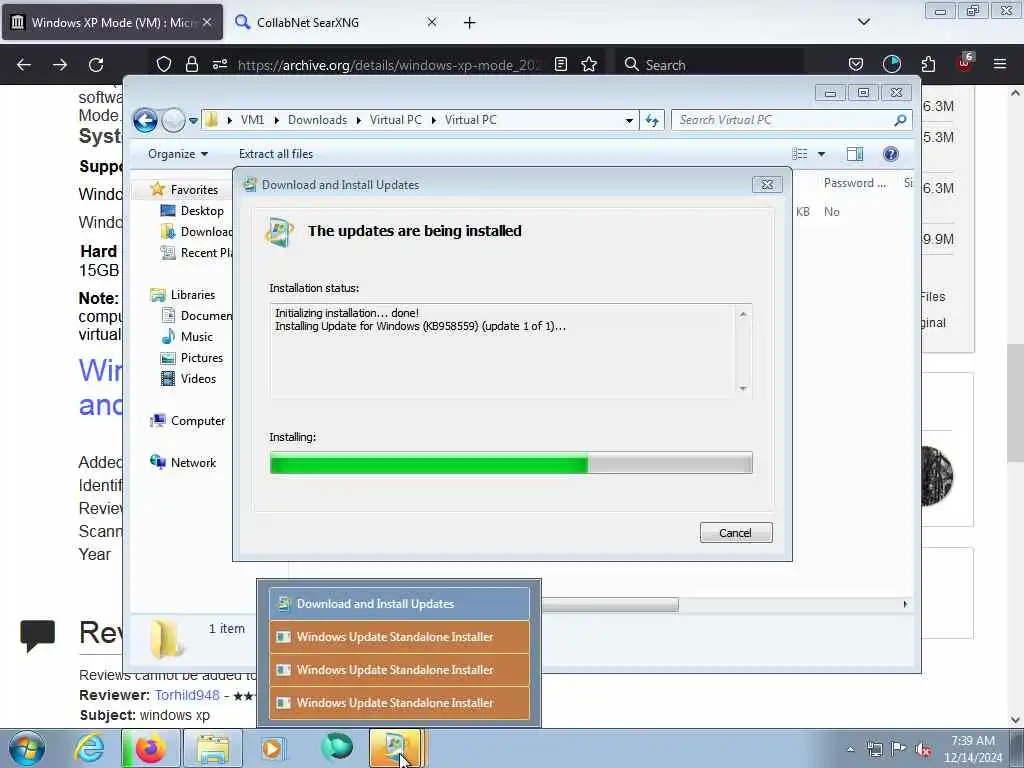Viewport: 1024px width, 768px height.
Task: Click Extract all files
Action: point(276,154)
